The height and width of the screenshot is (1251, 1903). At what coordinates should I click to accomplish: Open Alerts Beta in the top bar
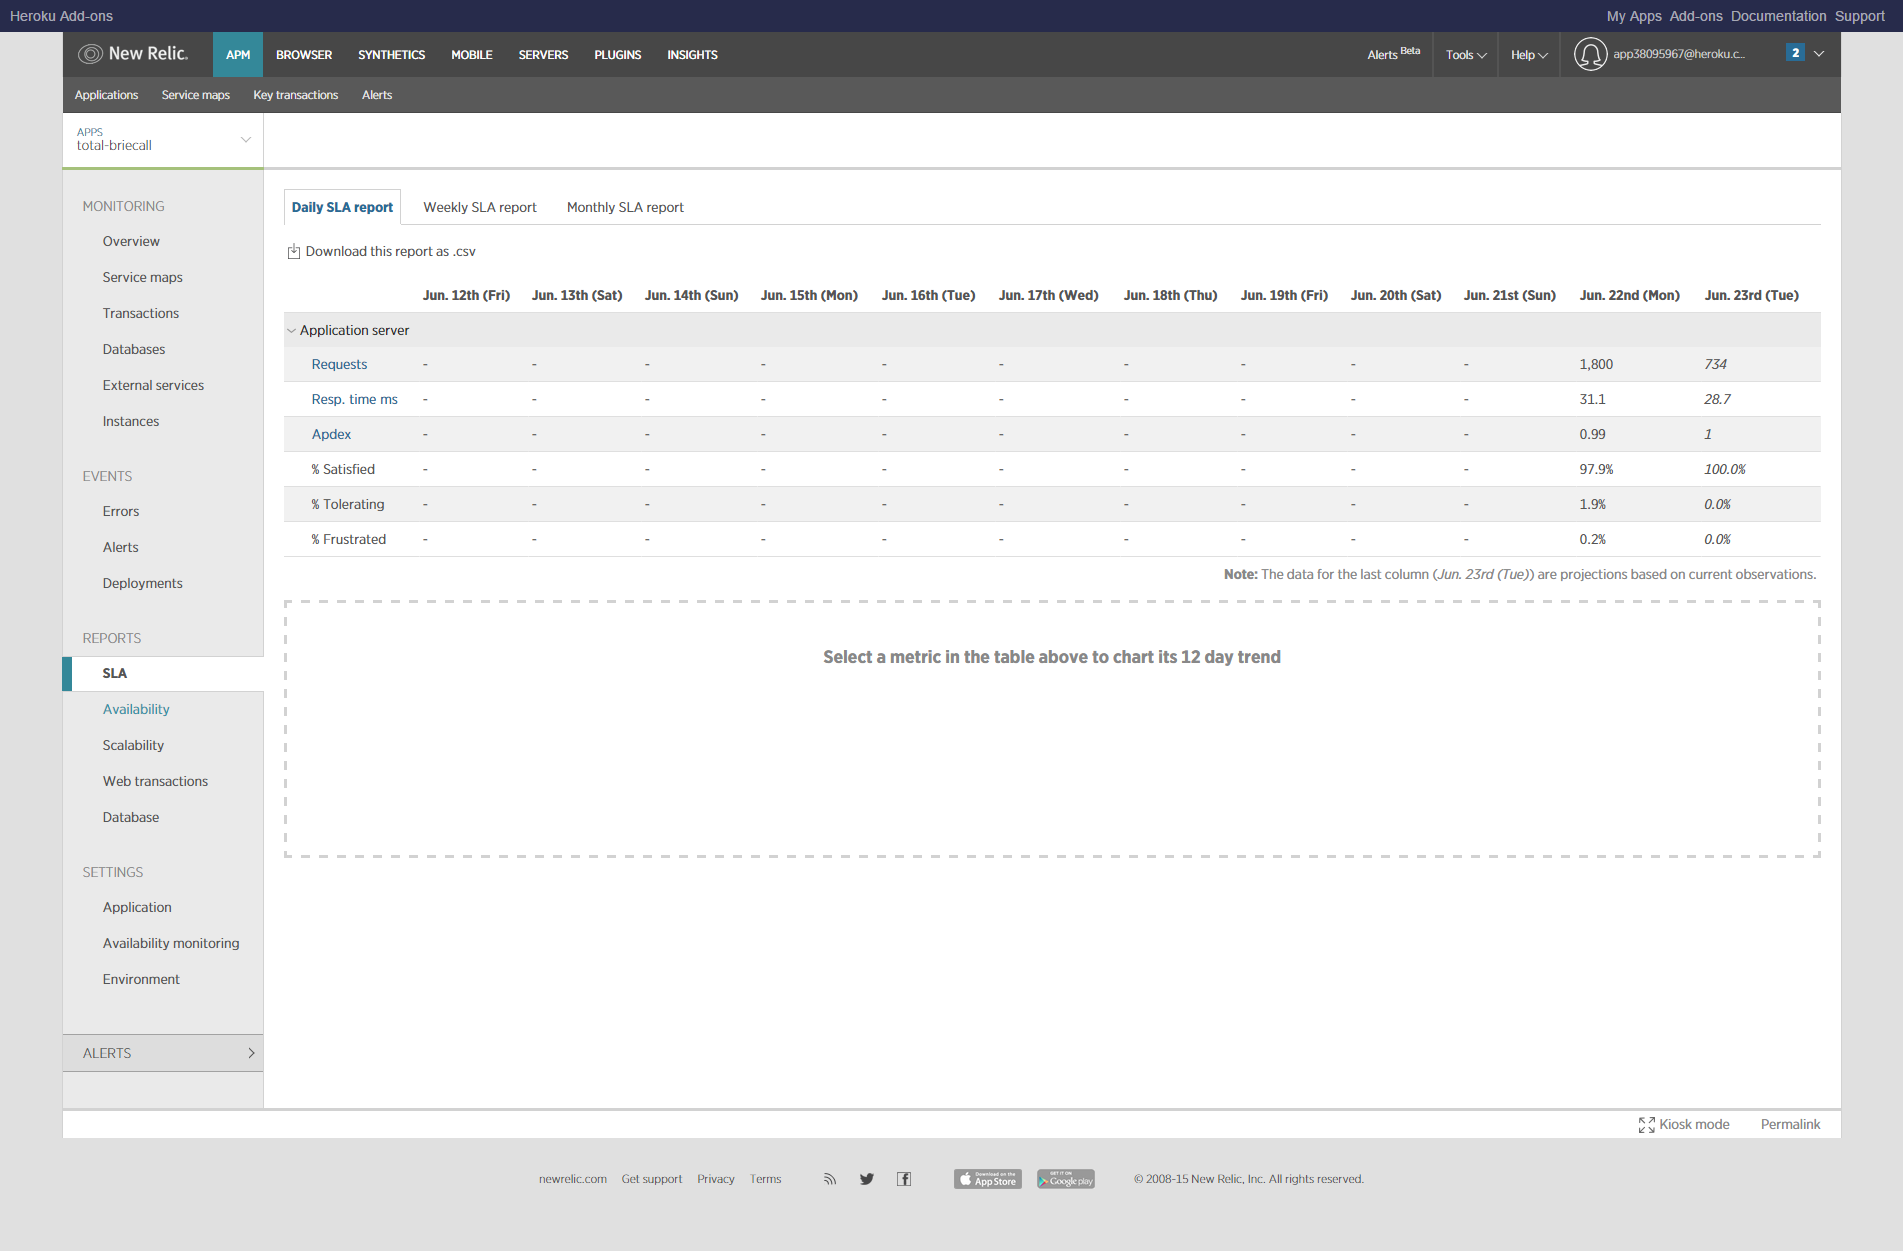pyautogui.click(x=1393, y=54)
